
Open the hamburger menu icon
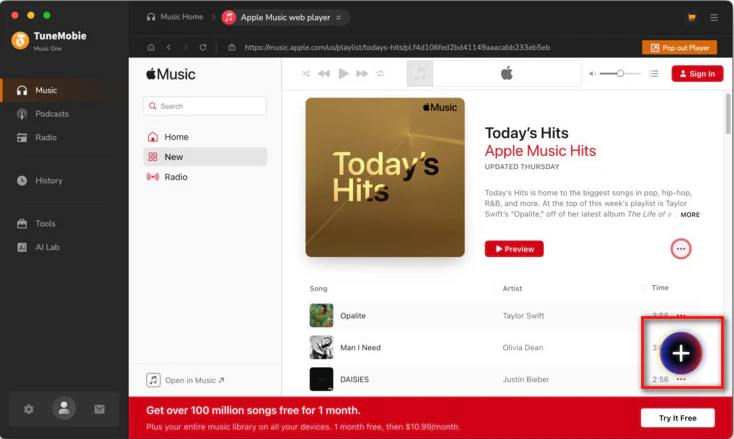(714, 18)
